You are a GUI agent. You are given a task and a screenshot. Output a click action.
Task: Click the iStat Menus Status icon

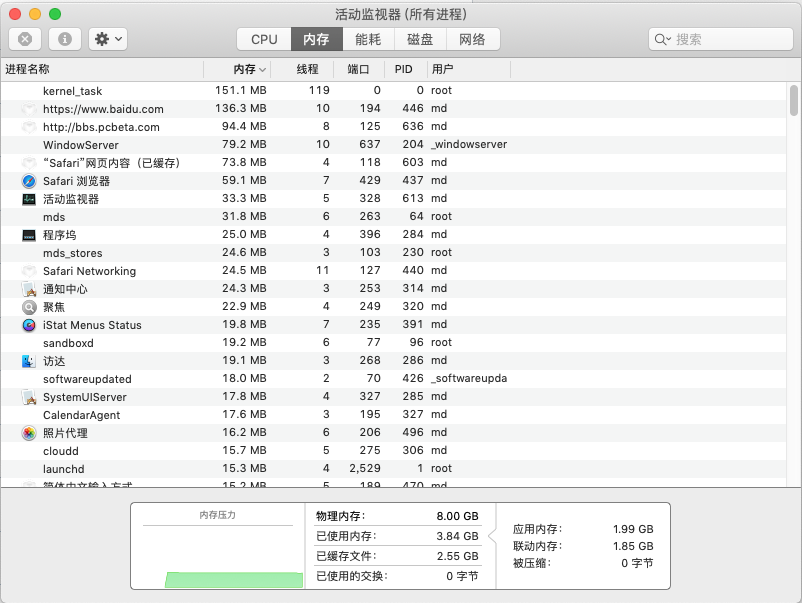point(29,325)
